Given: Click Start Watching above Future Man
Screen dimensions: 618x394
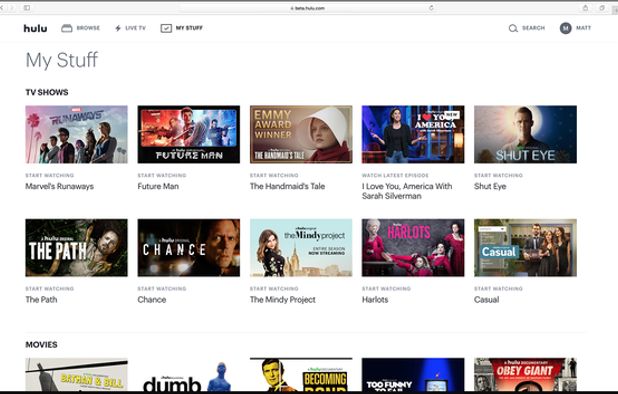Looking at the screenshot, I should coord(162,175).
